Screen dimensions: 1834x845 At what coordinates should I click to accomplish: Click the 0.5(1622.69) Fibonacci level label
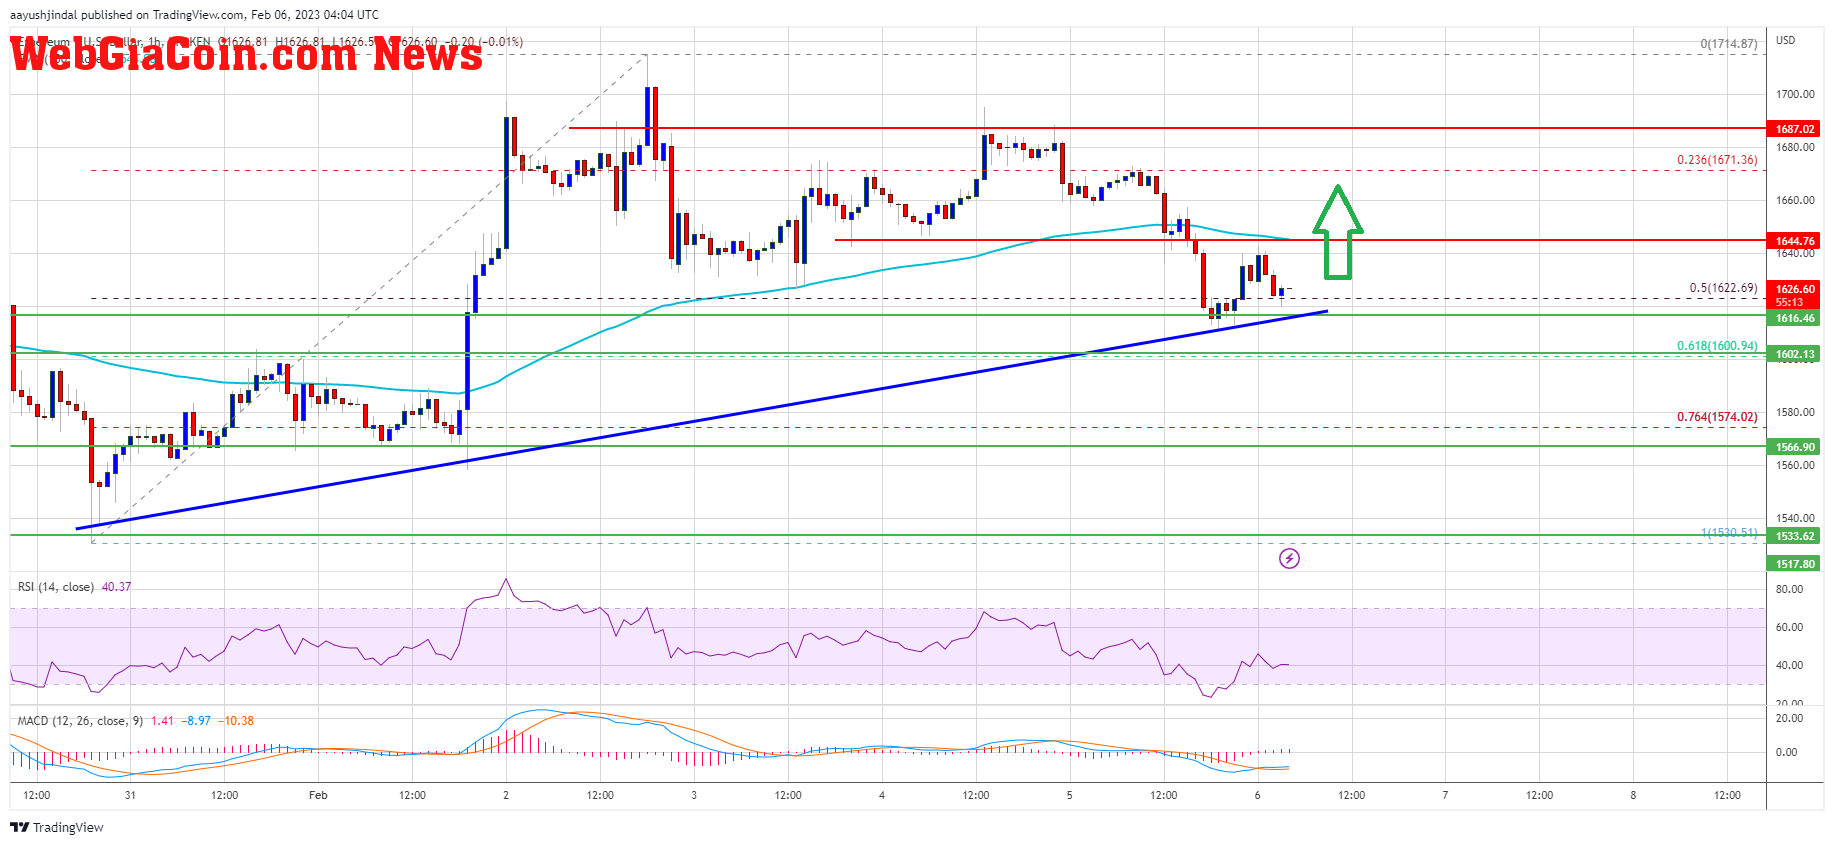point(1723,288)
